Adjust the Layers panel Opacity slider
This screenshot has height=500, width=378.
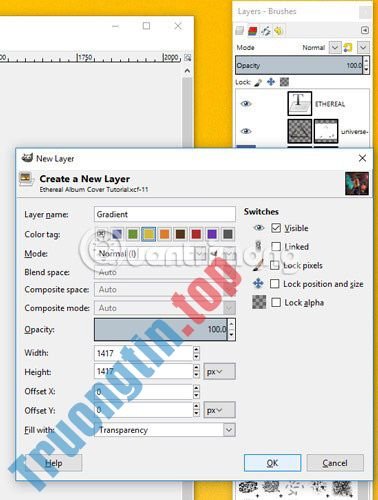tap(299, 65)
